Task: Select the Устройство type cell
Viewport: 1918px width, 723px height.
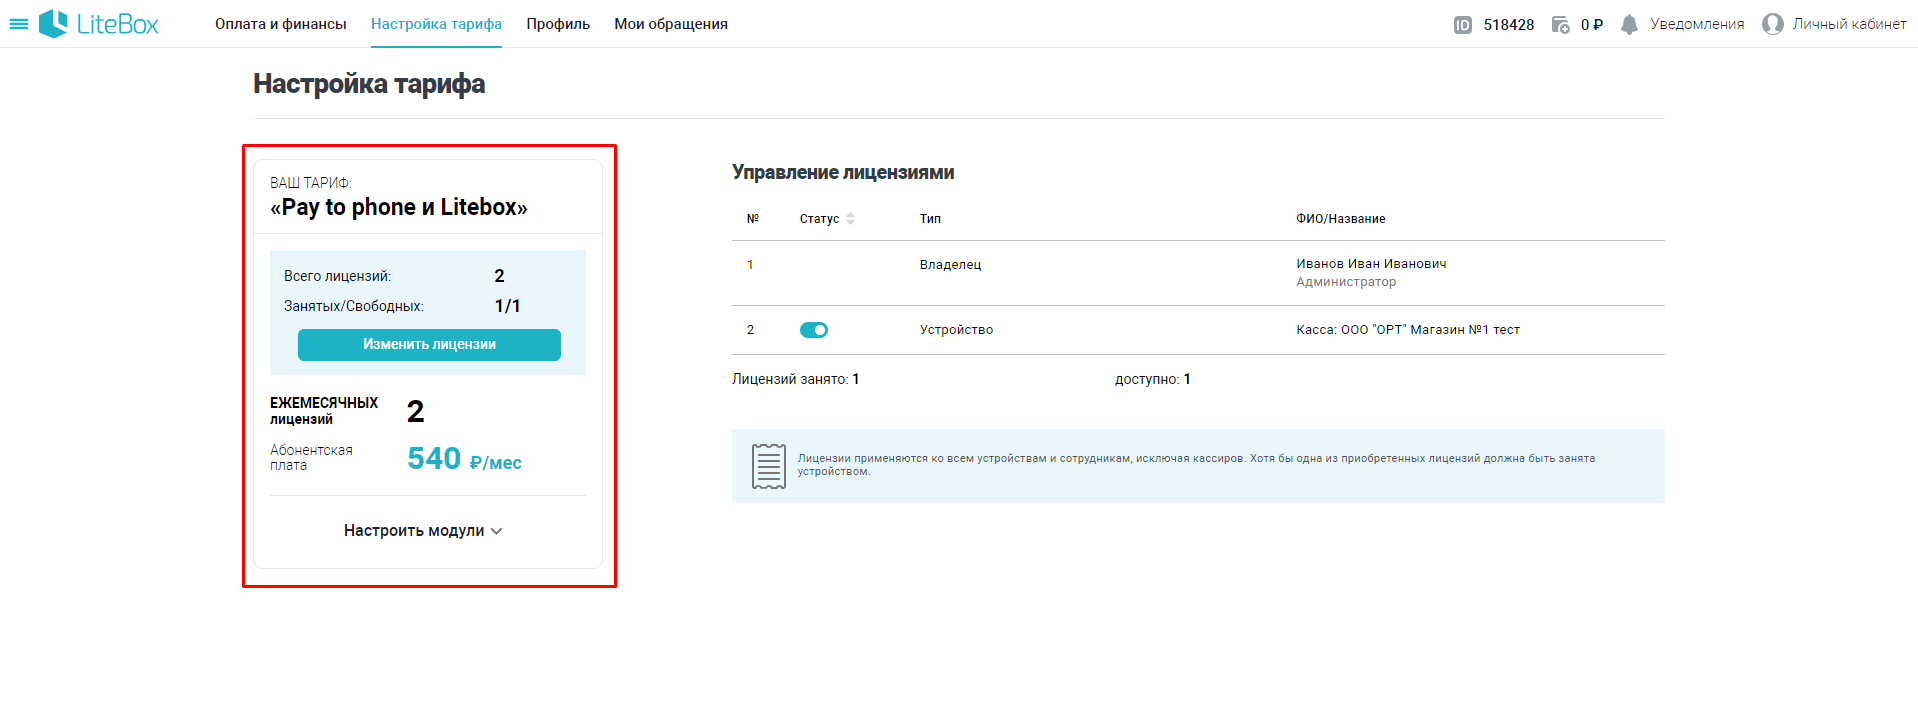Action: pos(956,330)
